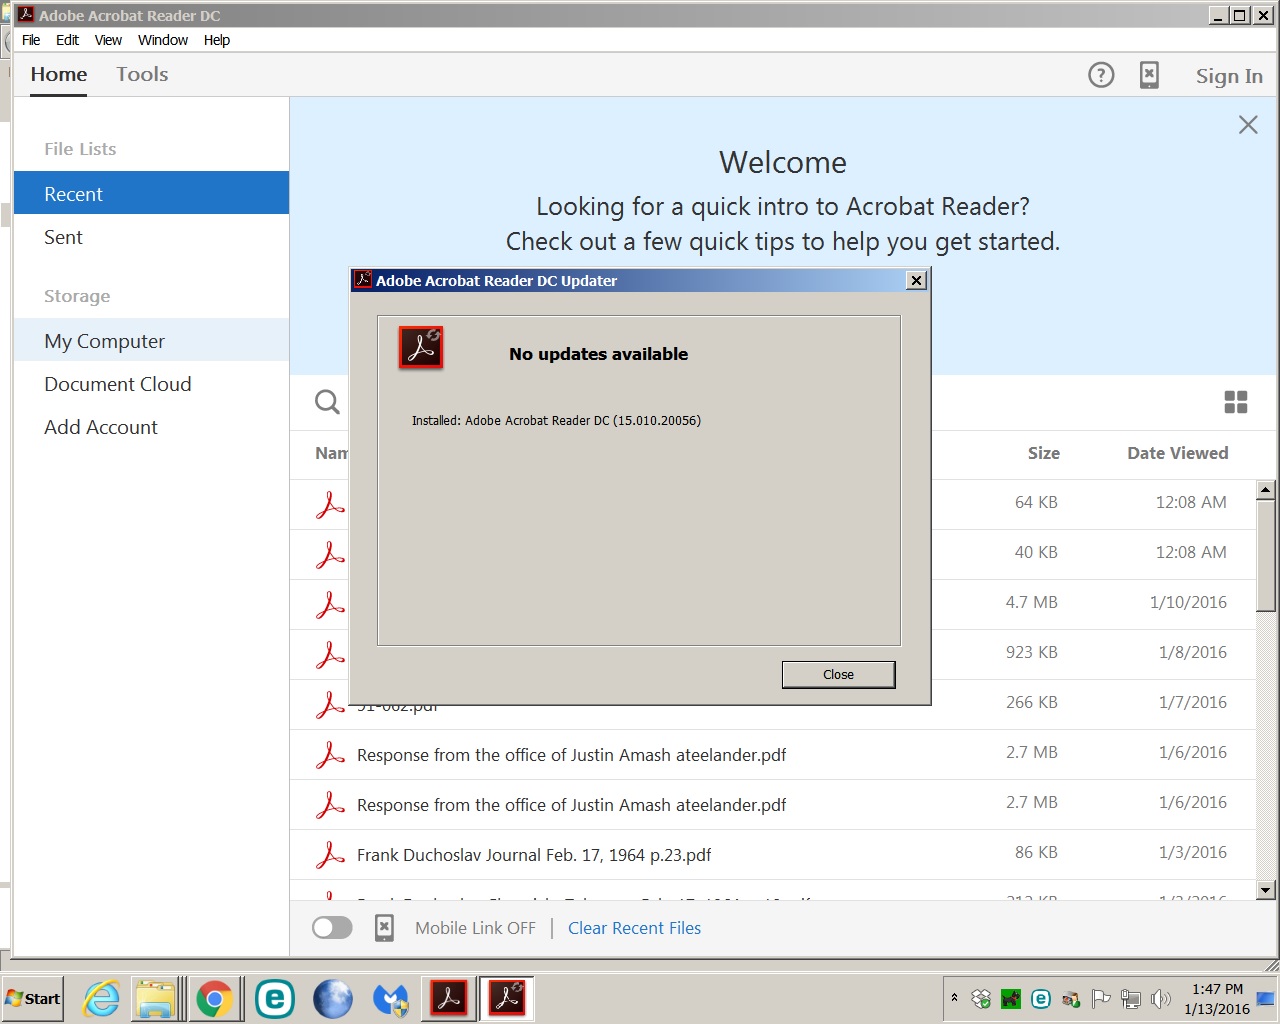This screenshot has width=1280, height=1024.
Task: Open blue globe browser icon in taskbar
Action: [x=332, y=998]
